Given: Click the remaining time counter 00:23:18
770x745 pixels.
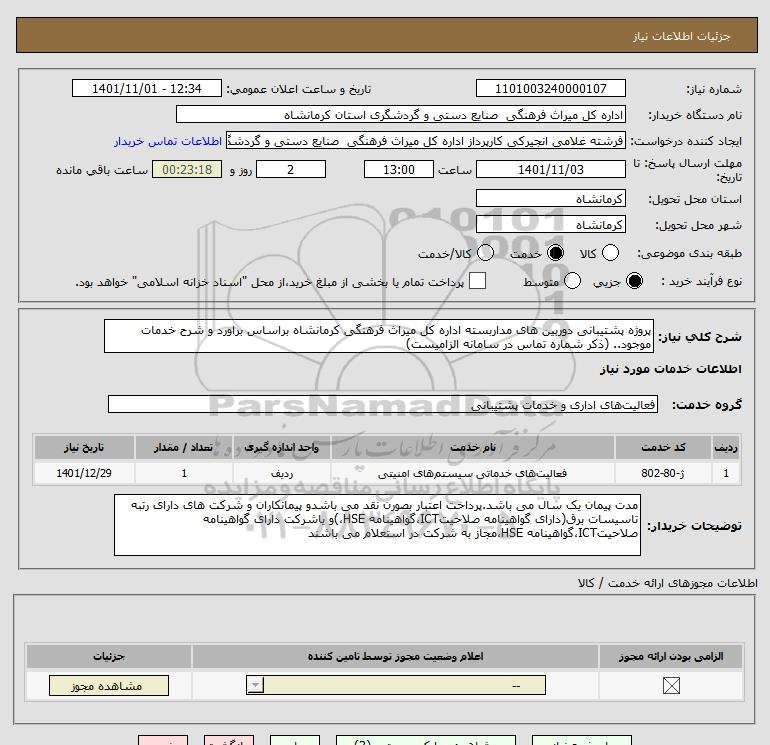Looking at the screenshot, I should [187, 169].
